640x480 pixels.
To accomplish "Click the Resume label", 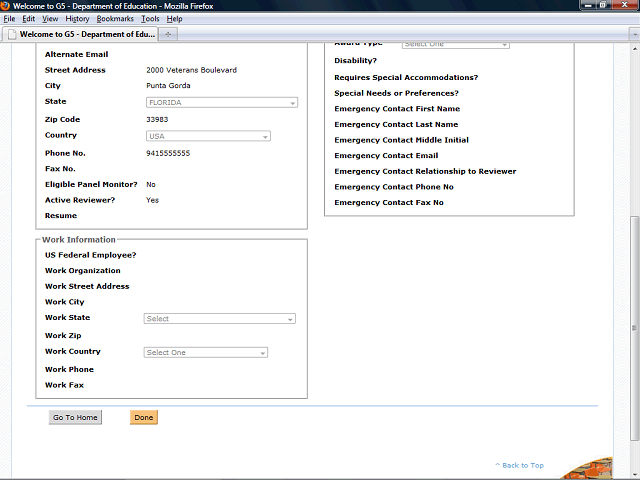I will click(61, 216).
